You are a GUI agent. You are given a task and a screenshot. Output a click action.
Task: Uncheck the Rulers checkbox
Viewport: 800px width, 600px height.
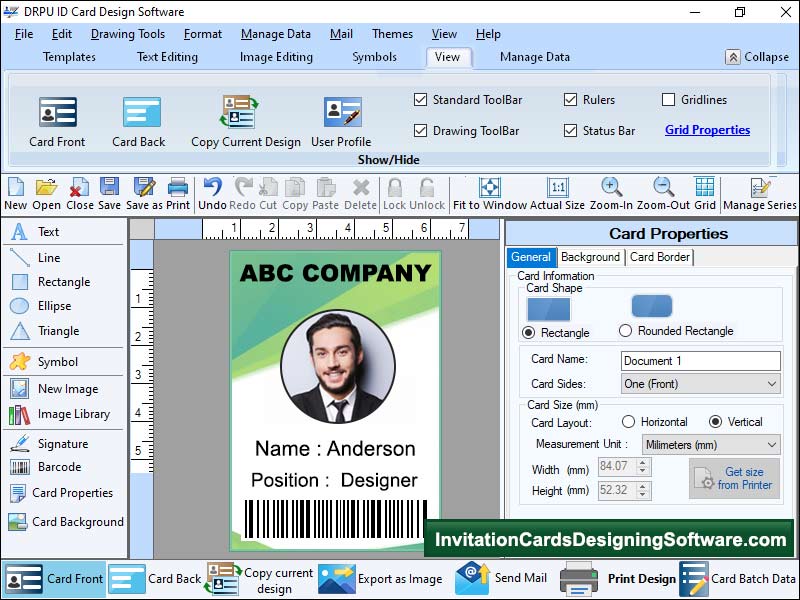point(571,100)
